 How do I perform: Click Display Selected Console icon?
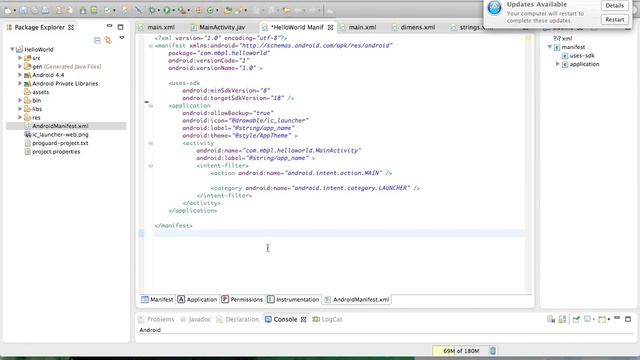[x=587, y=319]
